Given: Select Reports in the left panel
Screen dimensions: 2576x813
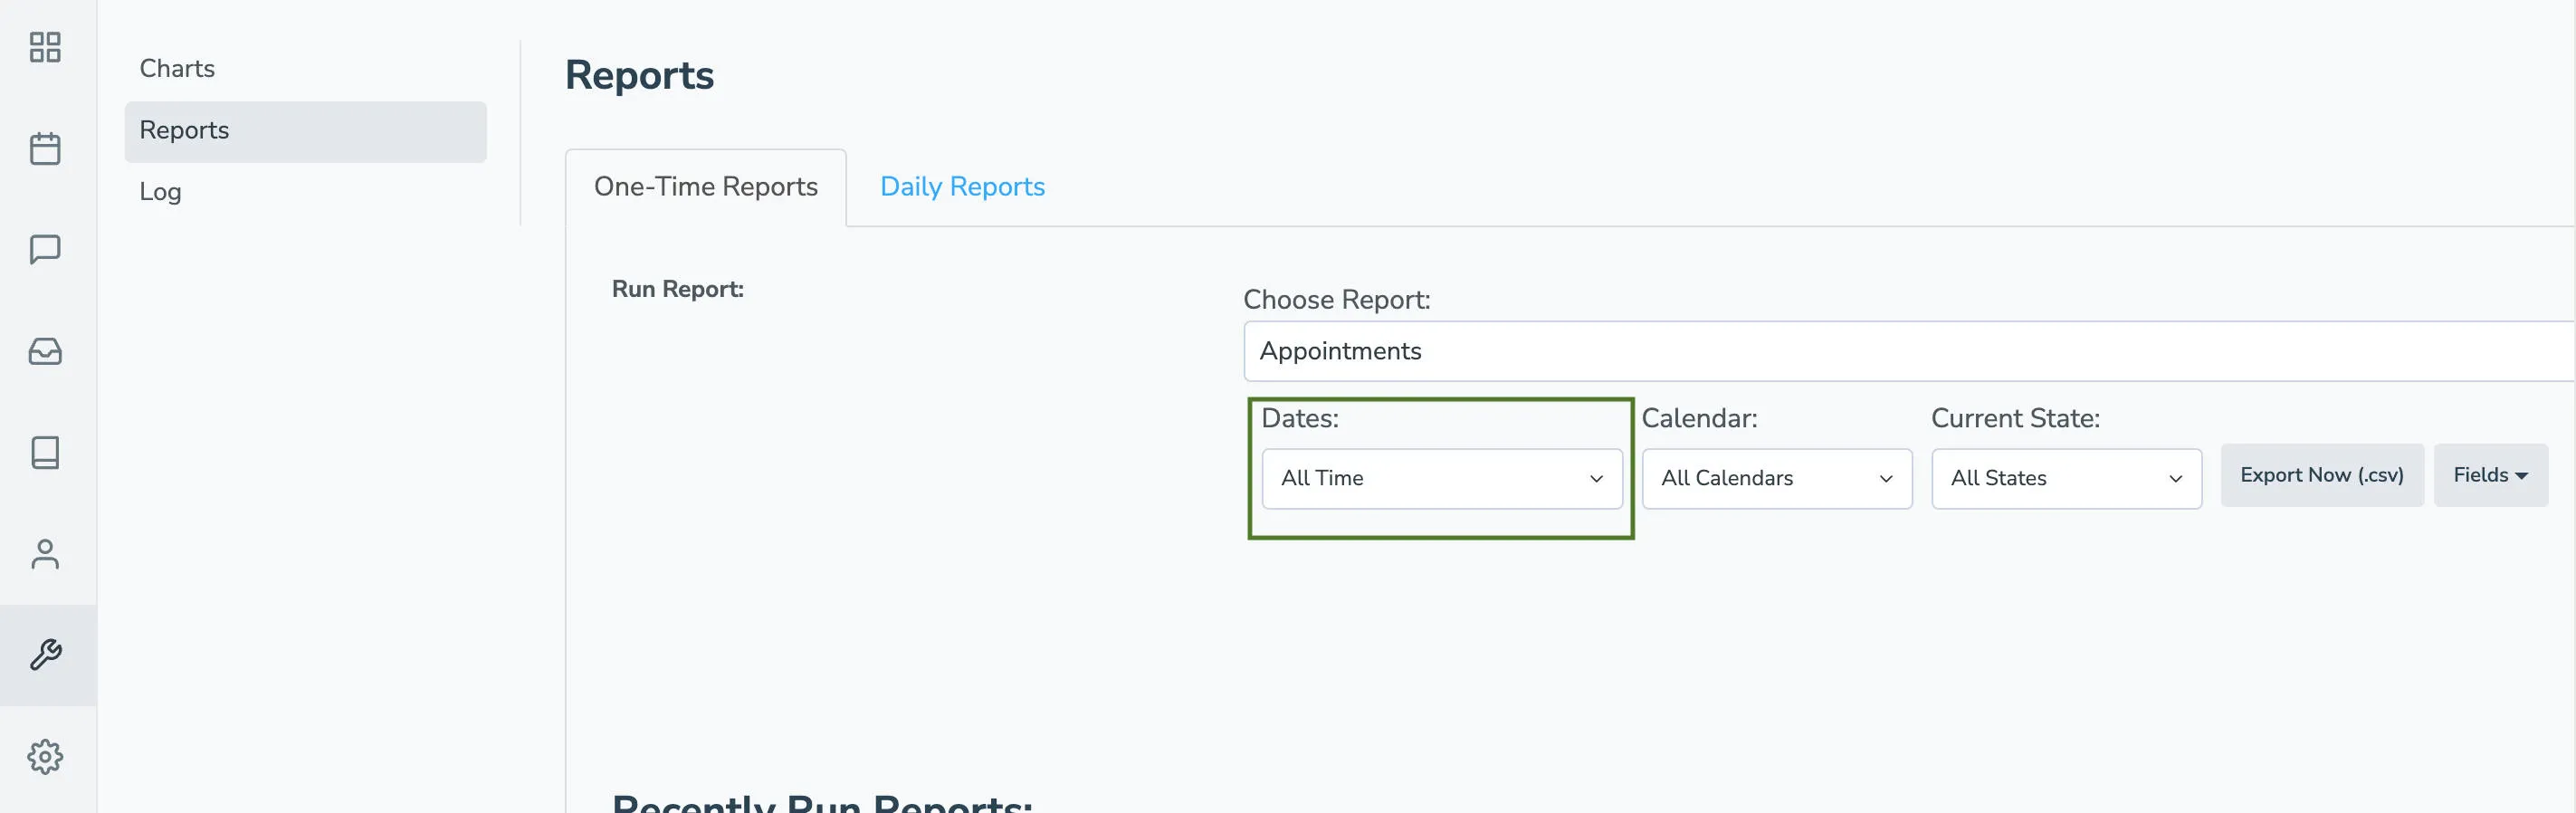Looking at the screenshot, I should pos(183,130).
